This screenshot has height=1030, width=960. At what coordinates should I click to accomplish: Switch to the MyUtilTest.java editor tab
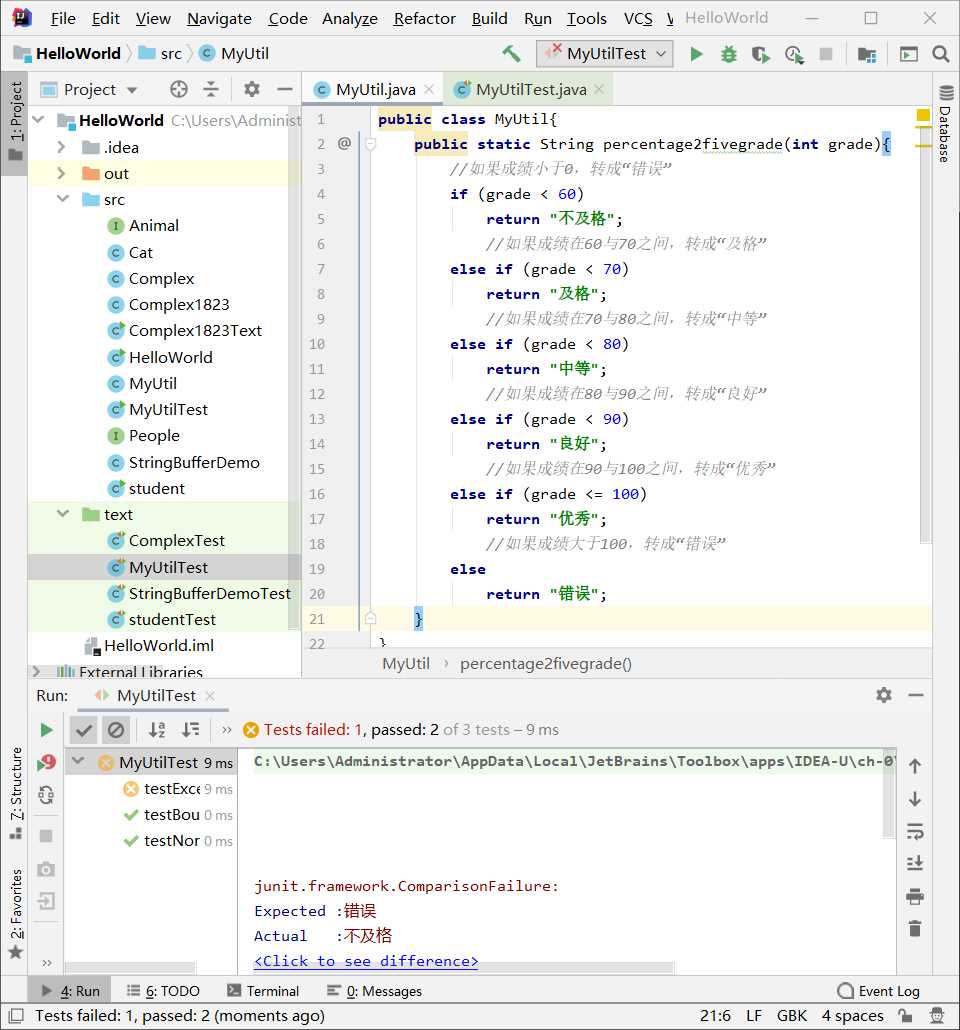[530, 89]
